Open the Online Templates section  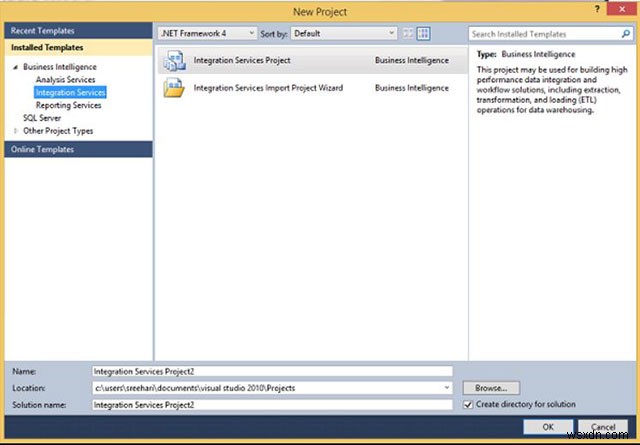click(78, 149)
